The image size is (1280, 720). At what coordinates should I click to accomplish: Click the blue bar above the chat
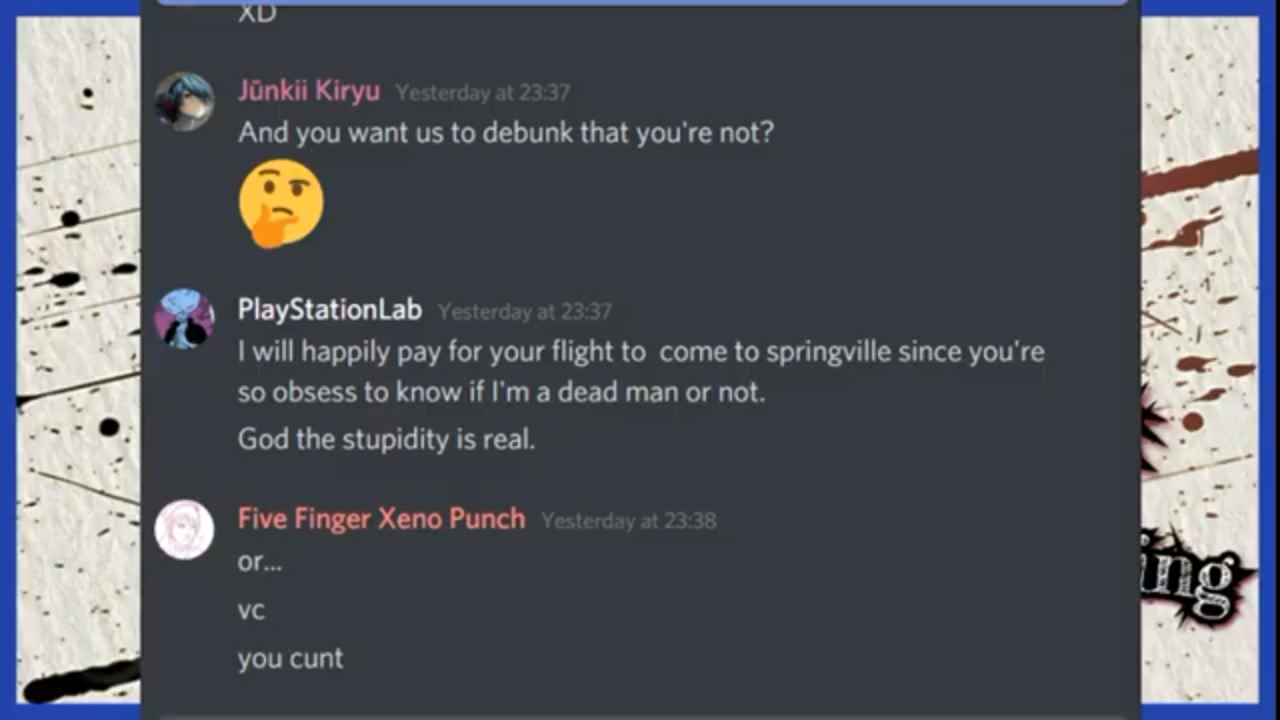(640, 3)
